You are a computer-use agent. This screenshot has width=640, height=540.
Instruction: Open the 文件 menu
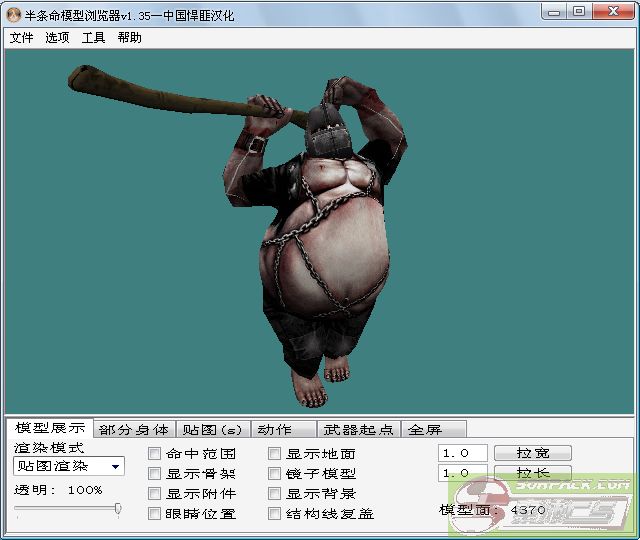[x=21, y=38]
